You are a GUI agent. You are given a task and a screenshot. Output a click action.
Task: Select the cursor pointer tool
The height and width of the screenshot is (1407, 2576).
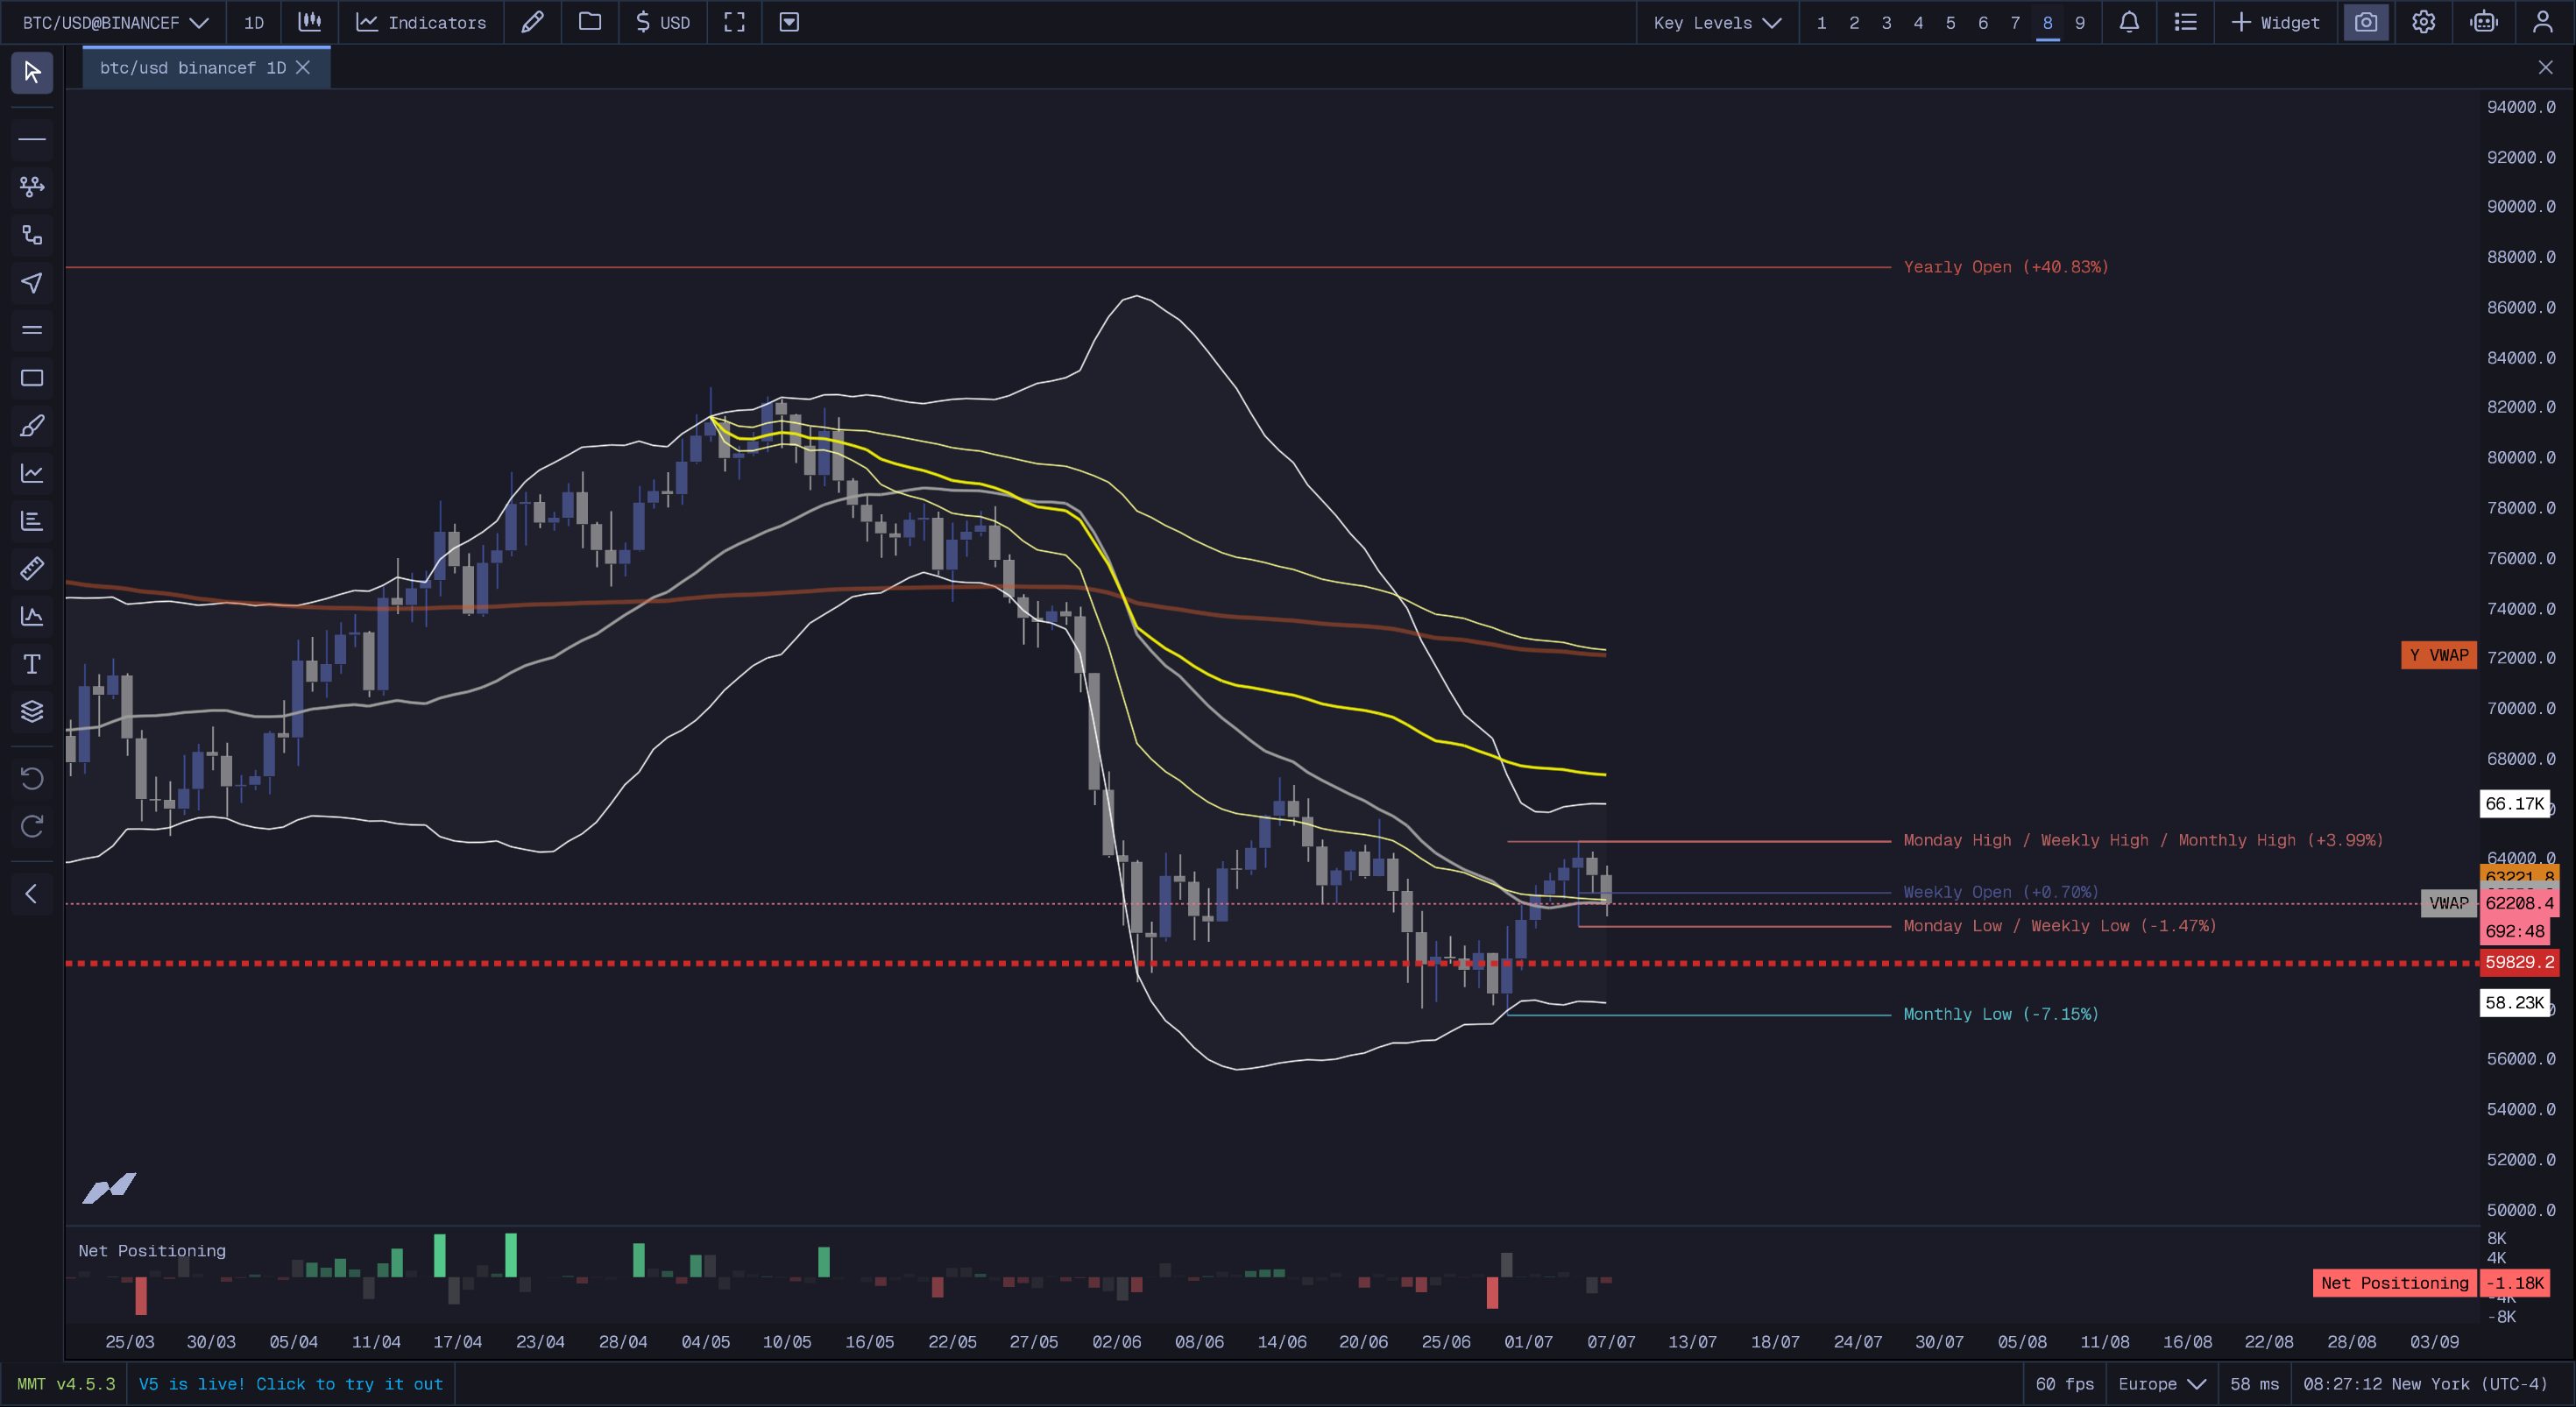pyautogui.click(x=32, y=72)
